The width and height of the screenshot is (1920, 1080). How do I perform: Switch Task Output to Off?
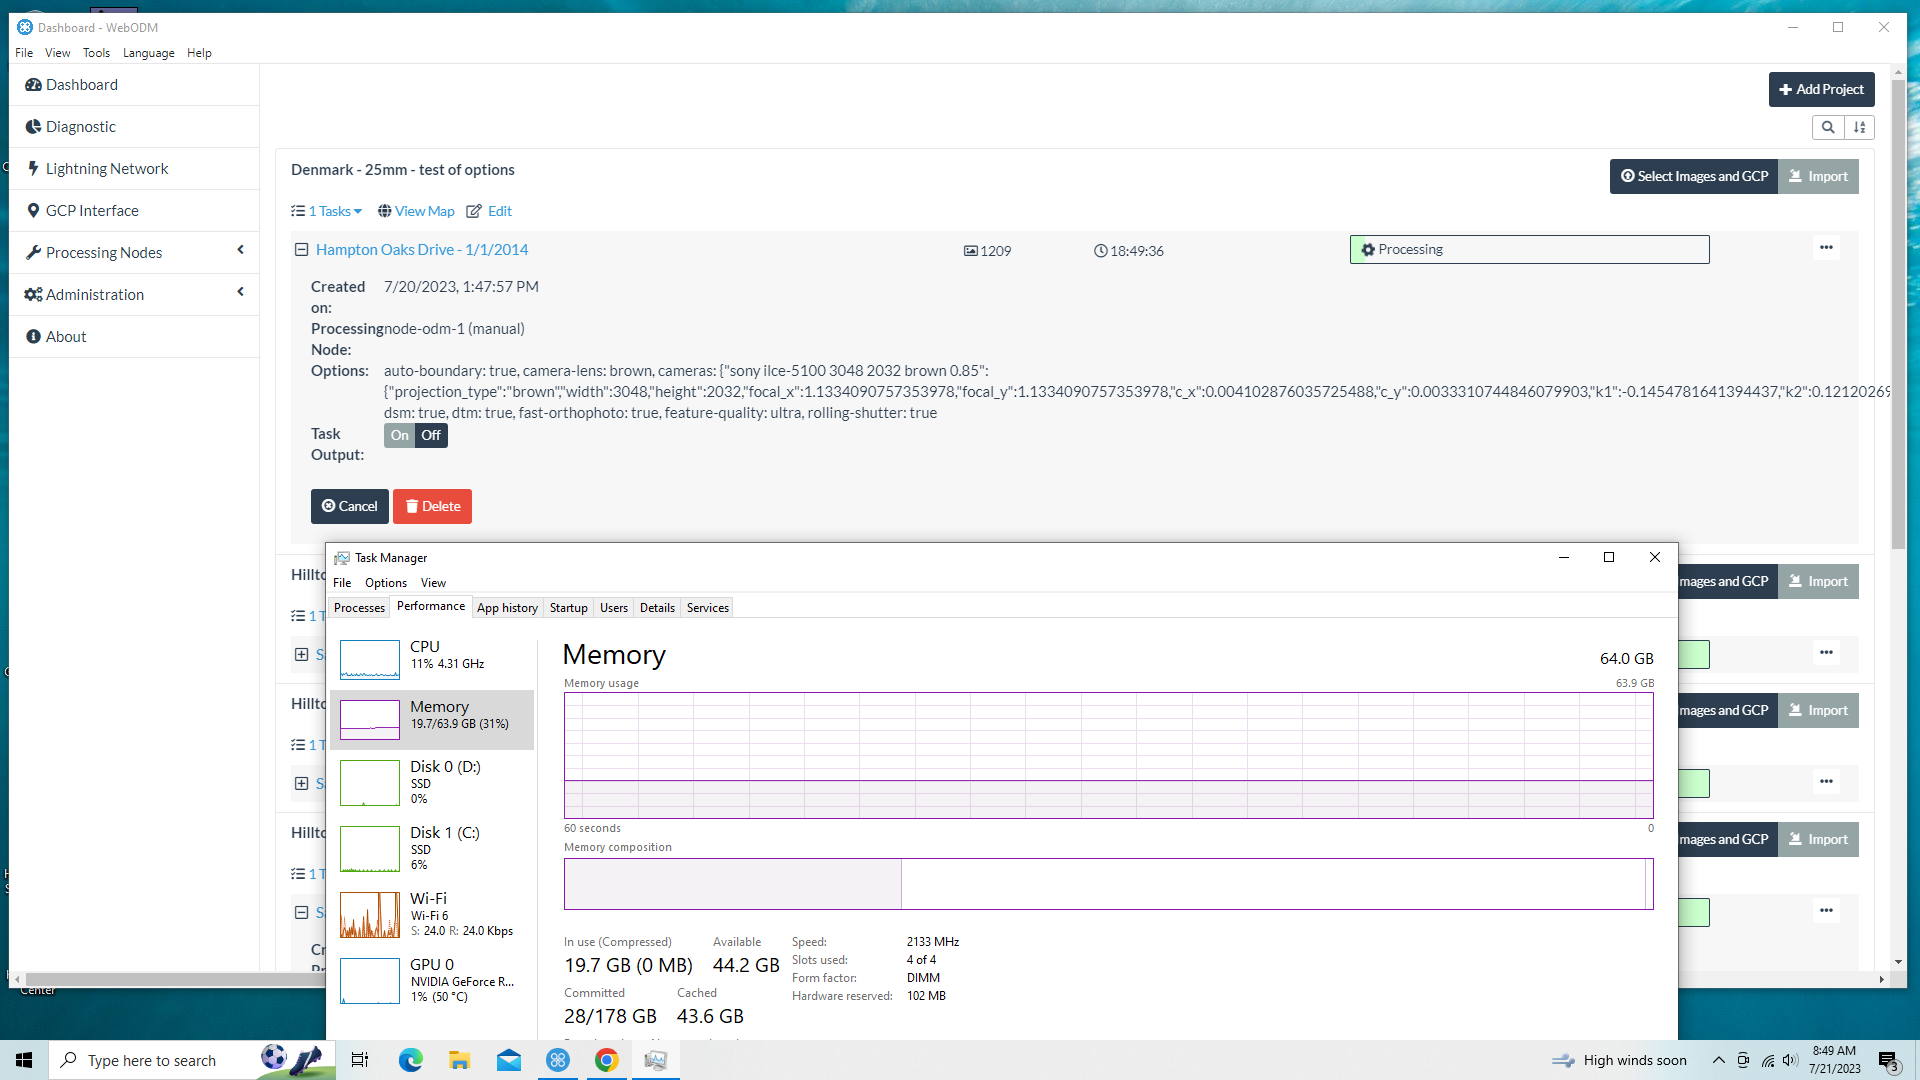[x=431, y=435]
